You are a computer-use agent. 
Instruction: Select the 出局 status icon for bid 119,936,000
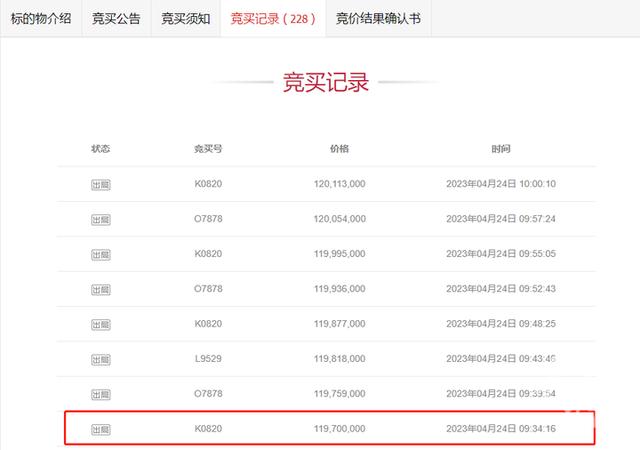(x=100, y=289)
